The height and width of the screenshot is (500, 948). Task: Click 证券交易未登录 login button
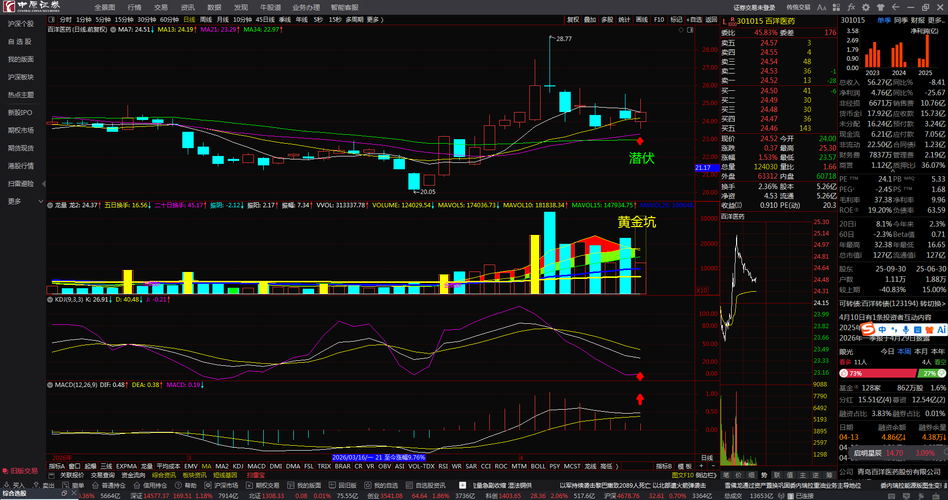[x=754, y=7]
